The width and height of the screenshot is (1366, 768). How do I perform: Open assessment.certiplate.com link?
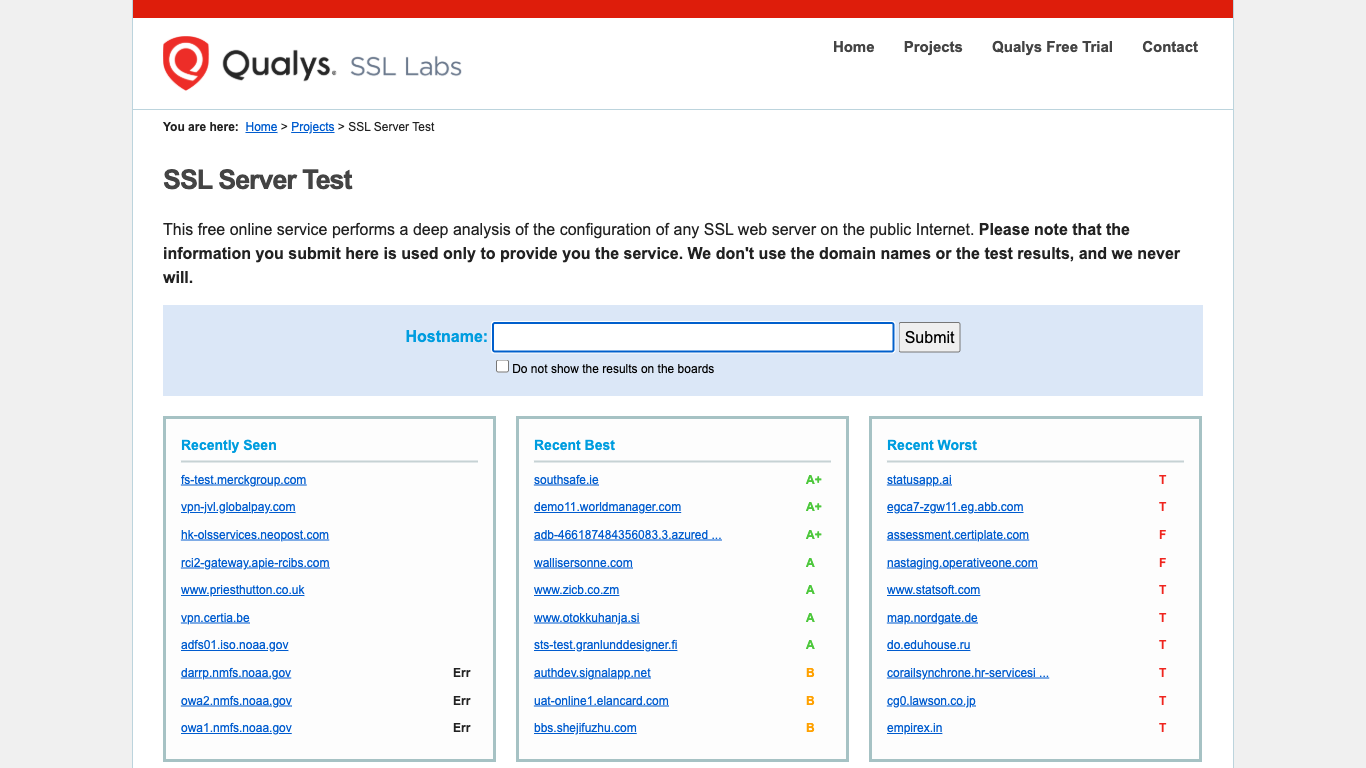958,535
